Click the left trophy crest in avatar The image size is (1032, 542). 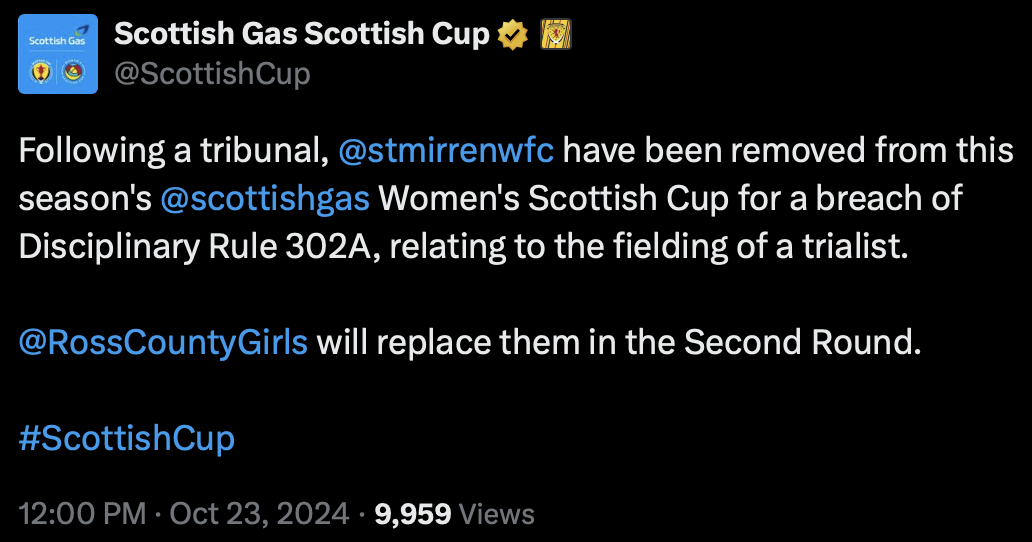[41, 72]
